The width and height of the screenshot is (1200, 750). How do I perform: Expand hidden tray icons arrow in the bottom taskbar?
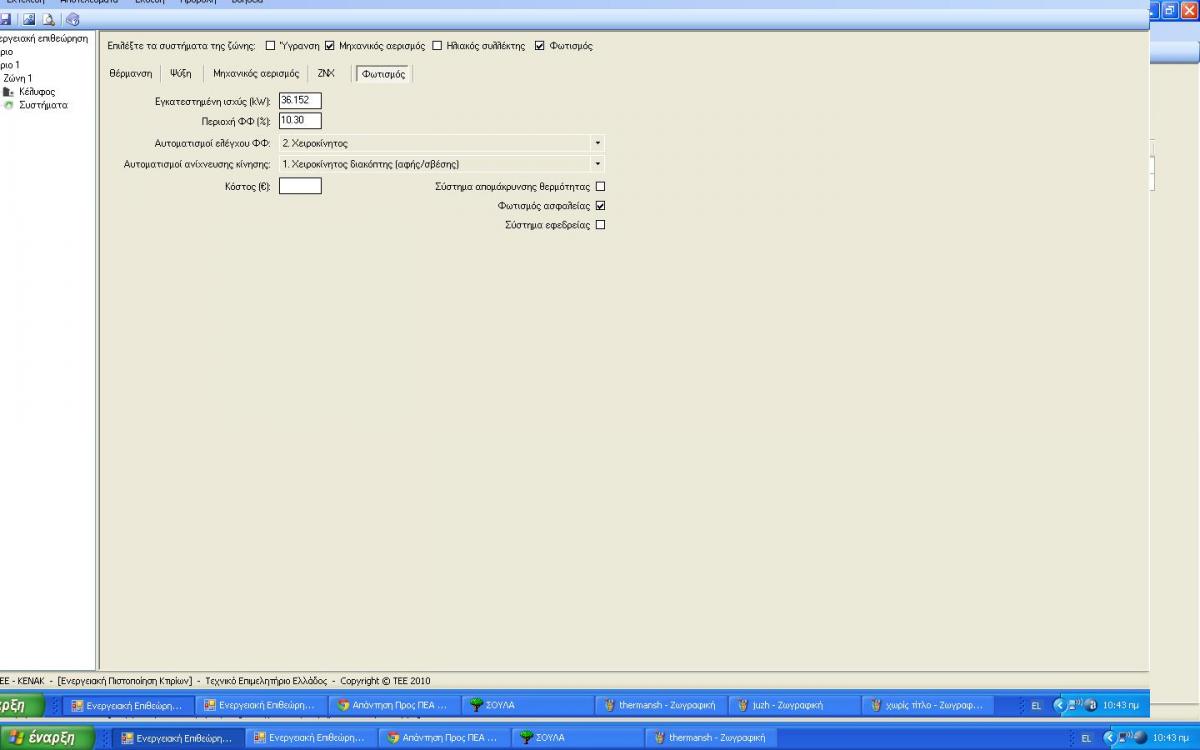pos(1108,738)
